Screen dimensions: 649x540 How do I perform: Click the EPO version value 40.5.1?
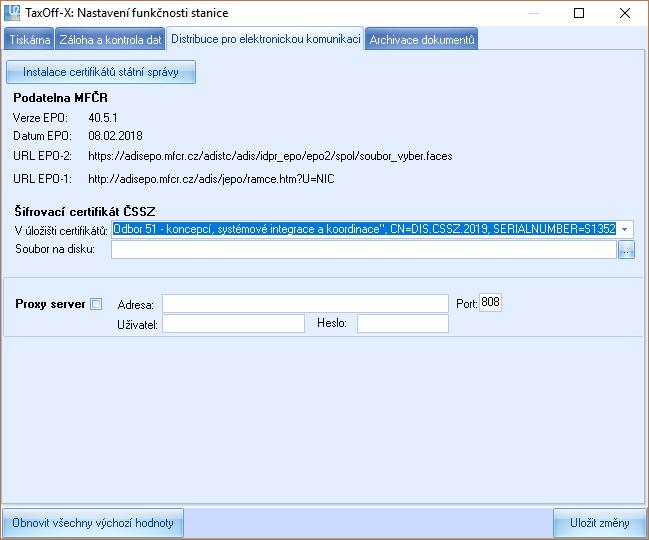103,118
